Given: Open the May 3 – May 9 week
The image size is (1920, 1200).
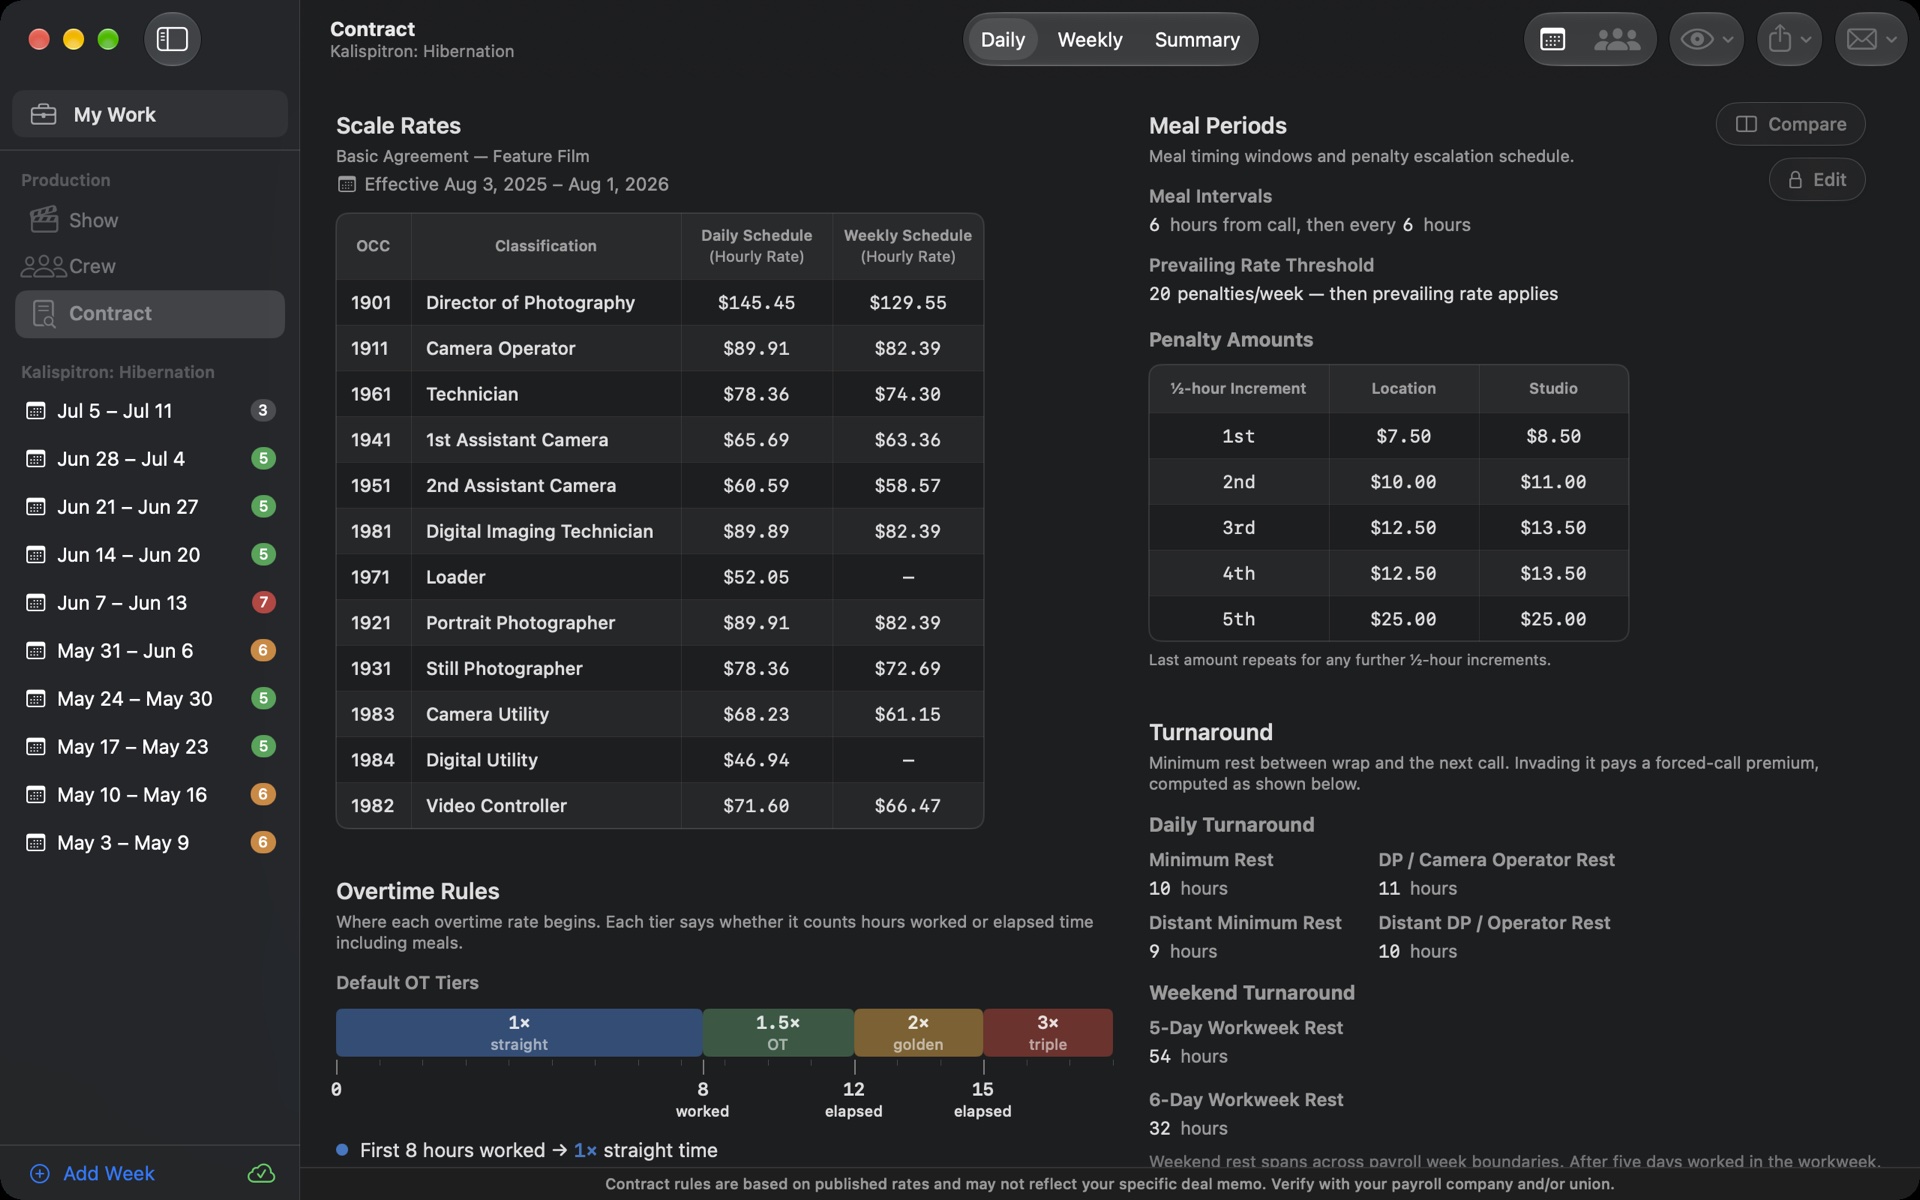Looking at the screenshot, I should point(150,842).
